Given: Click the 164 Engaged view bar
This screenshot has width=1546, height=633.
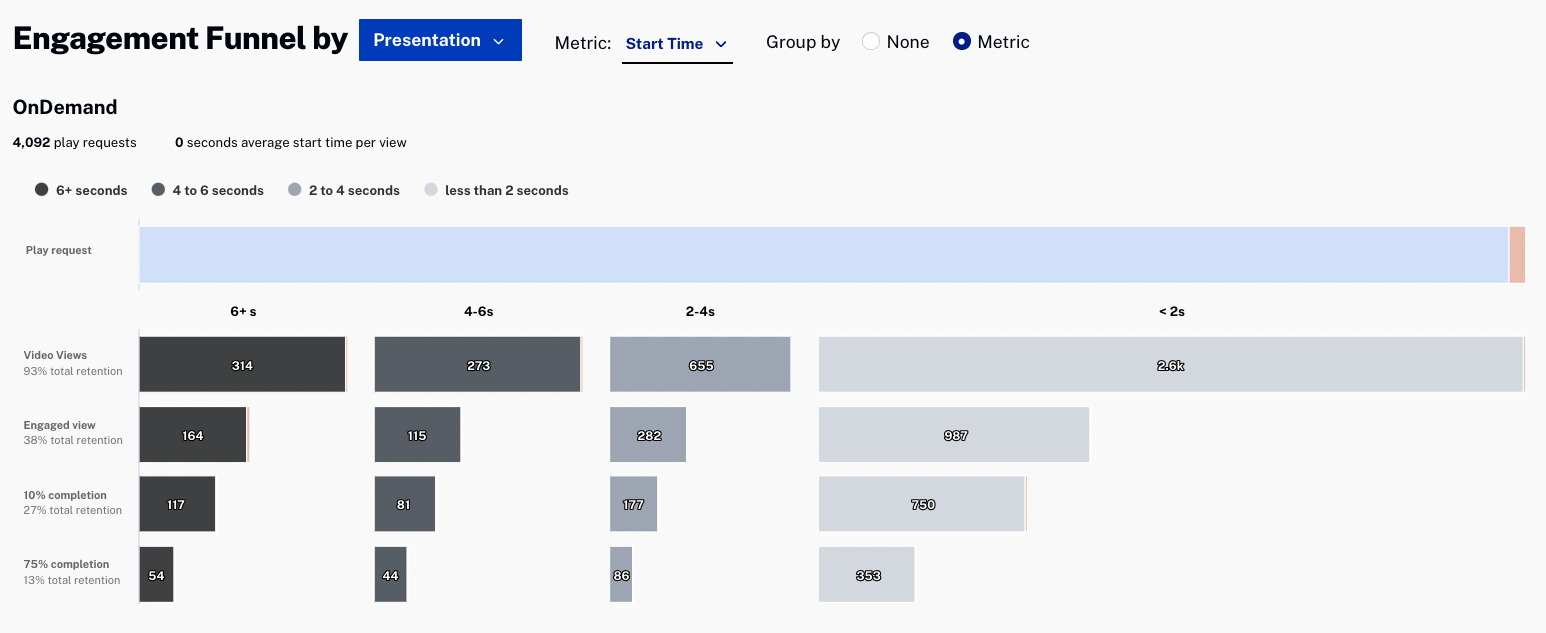Looking at the screenshot, I should [x=192, y=434].
